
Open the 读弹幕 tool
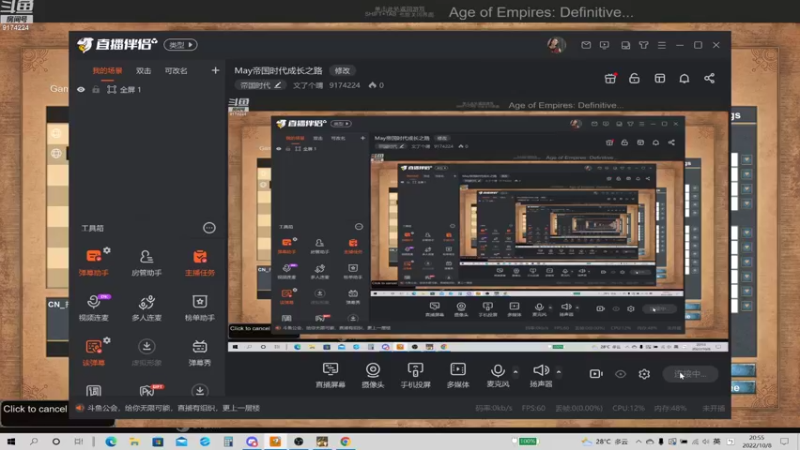point(94,352)
